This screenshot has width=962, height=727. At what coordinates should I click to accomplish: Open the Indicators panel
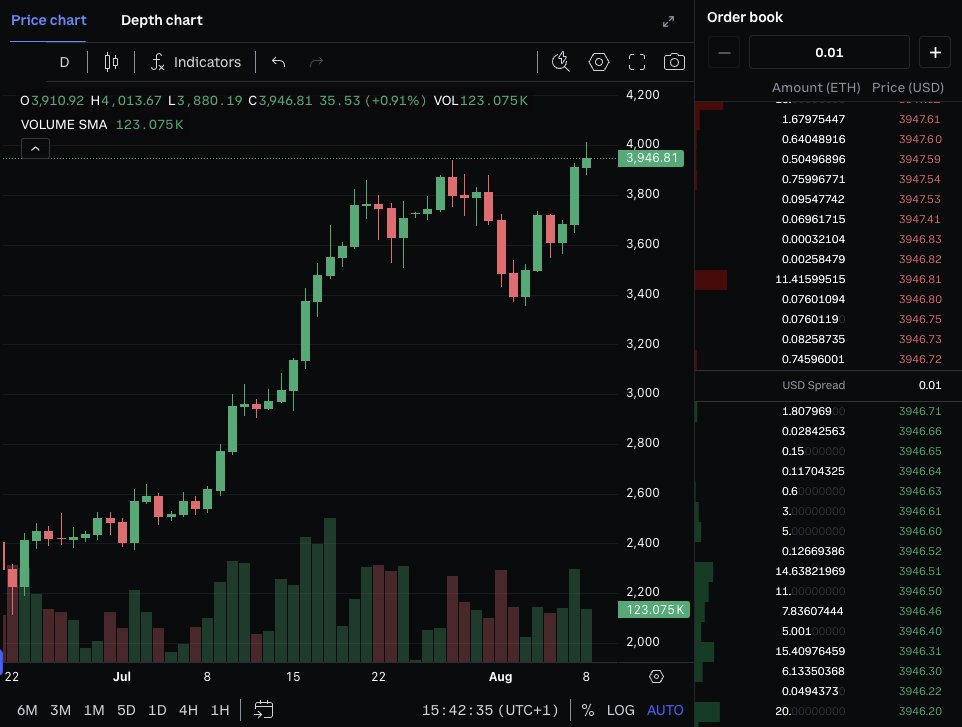point(195,62)
